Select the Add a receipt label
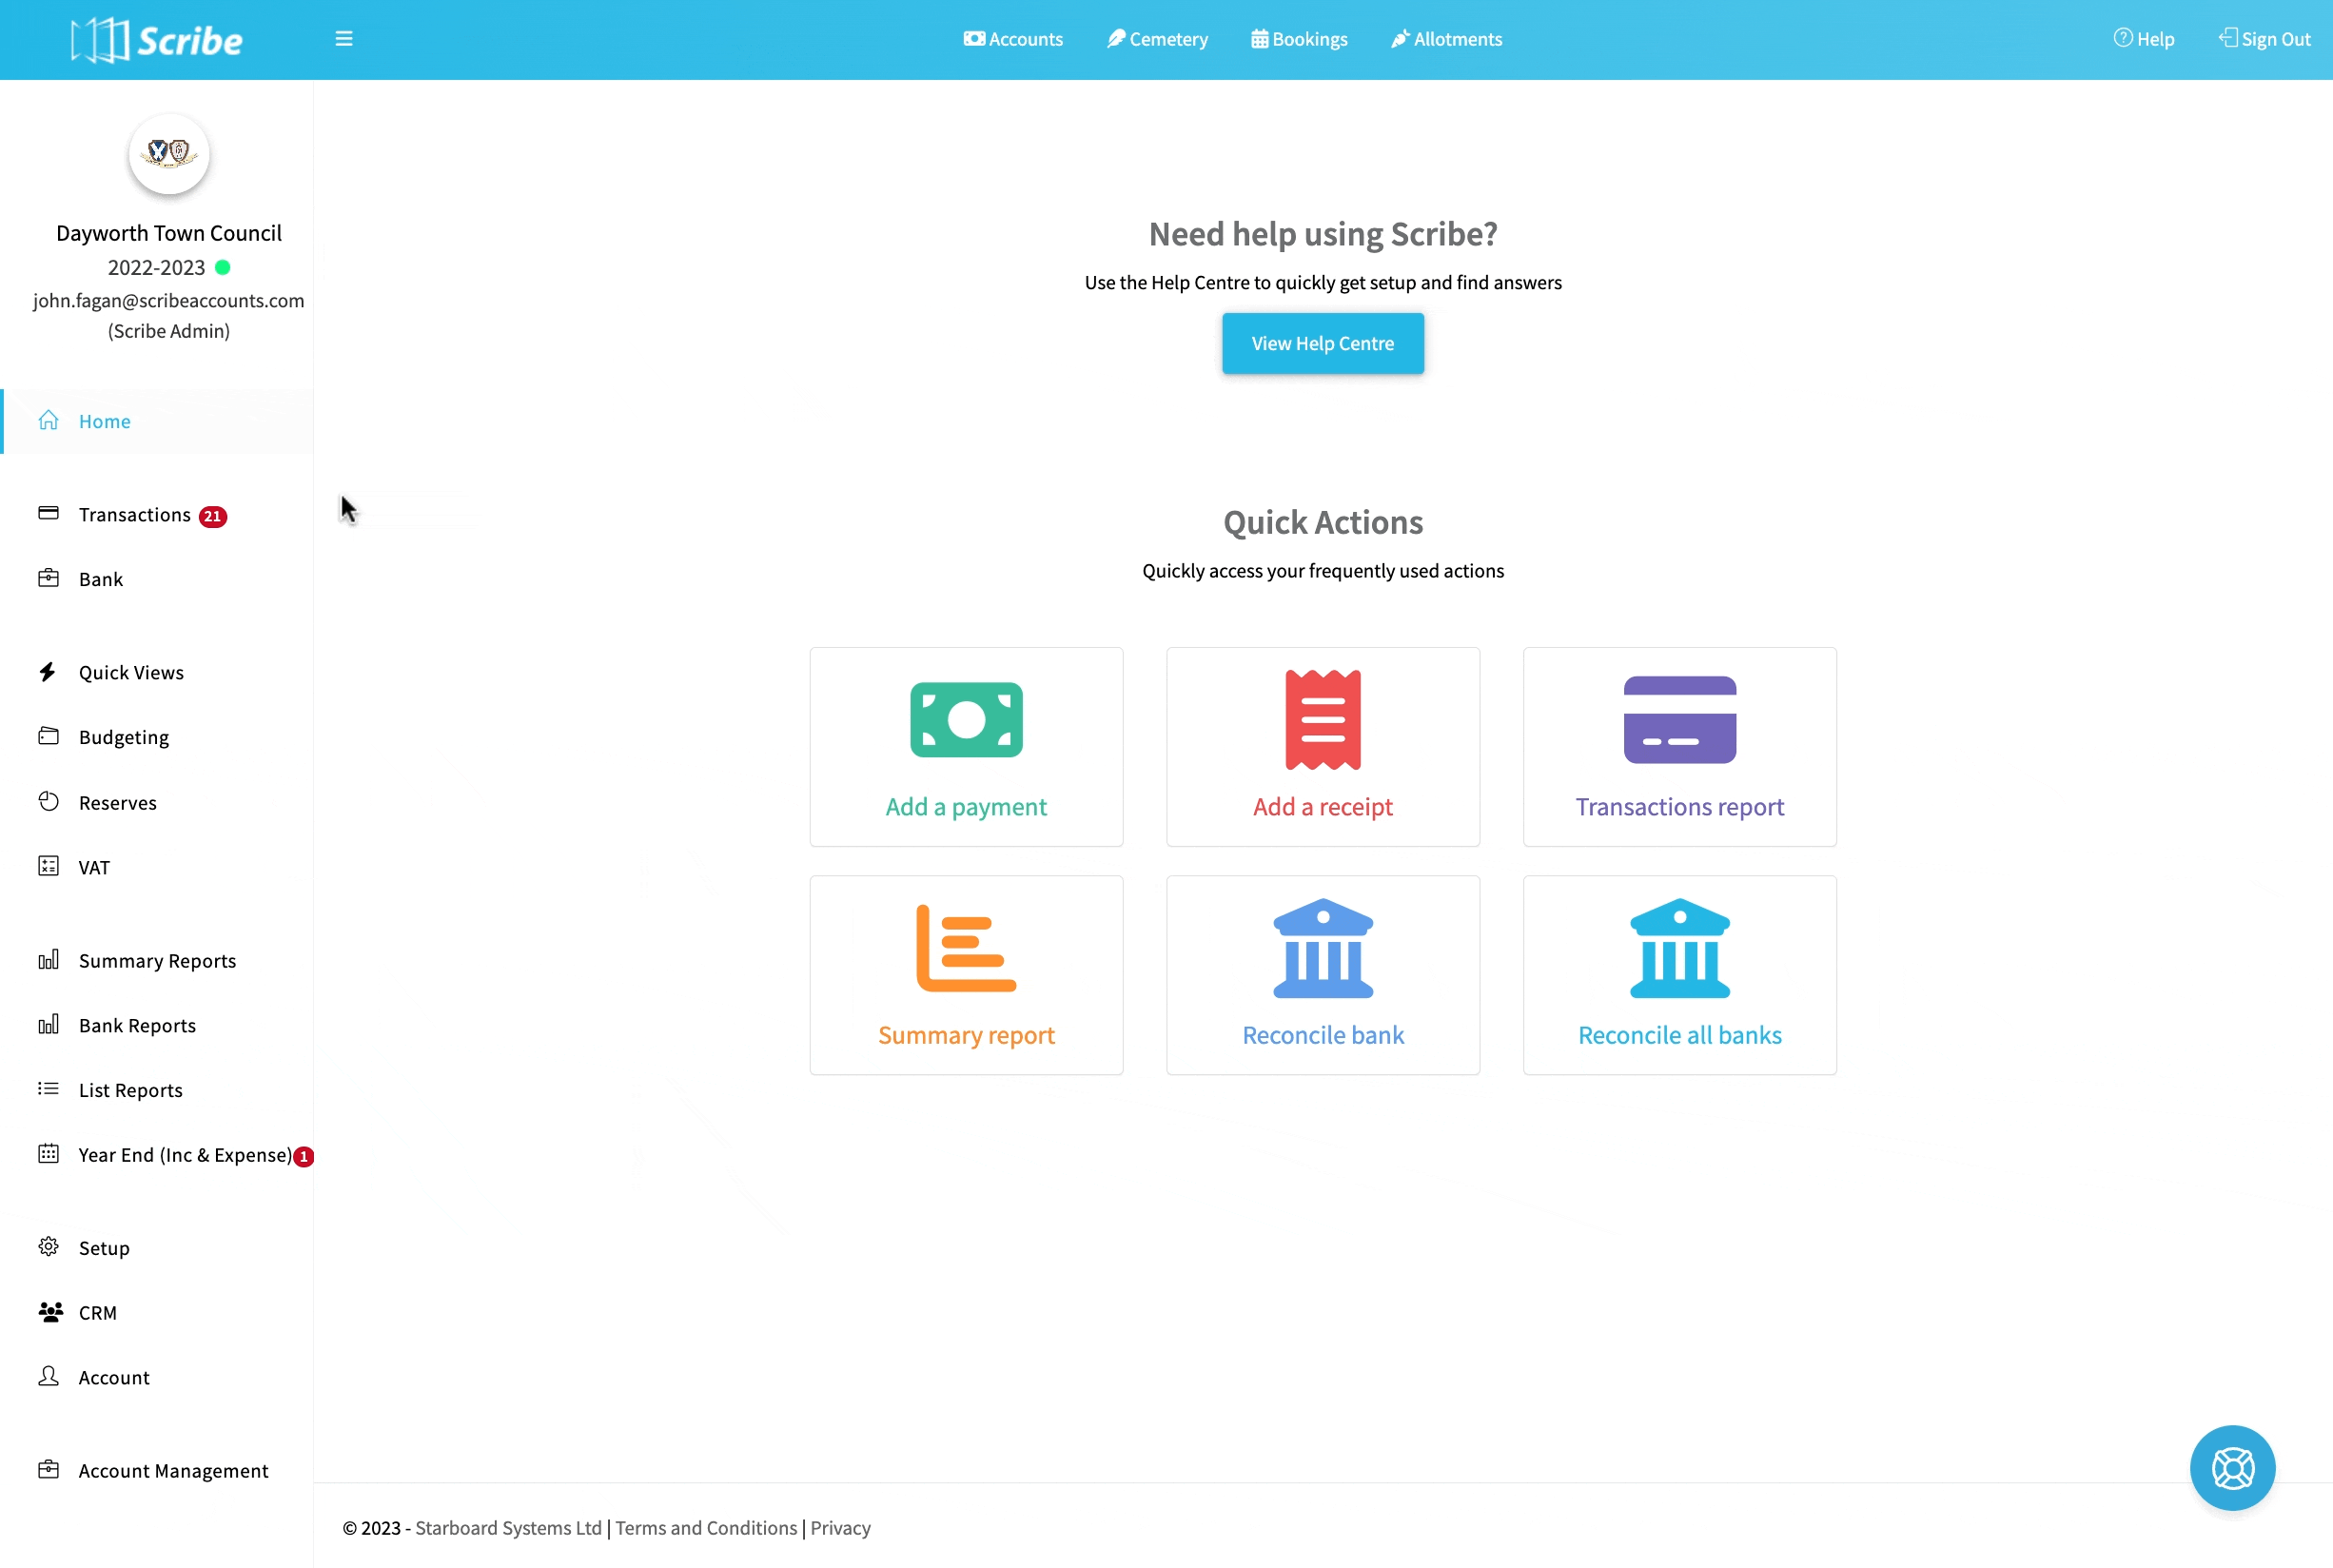 click(x=1323, y=807)
